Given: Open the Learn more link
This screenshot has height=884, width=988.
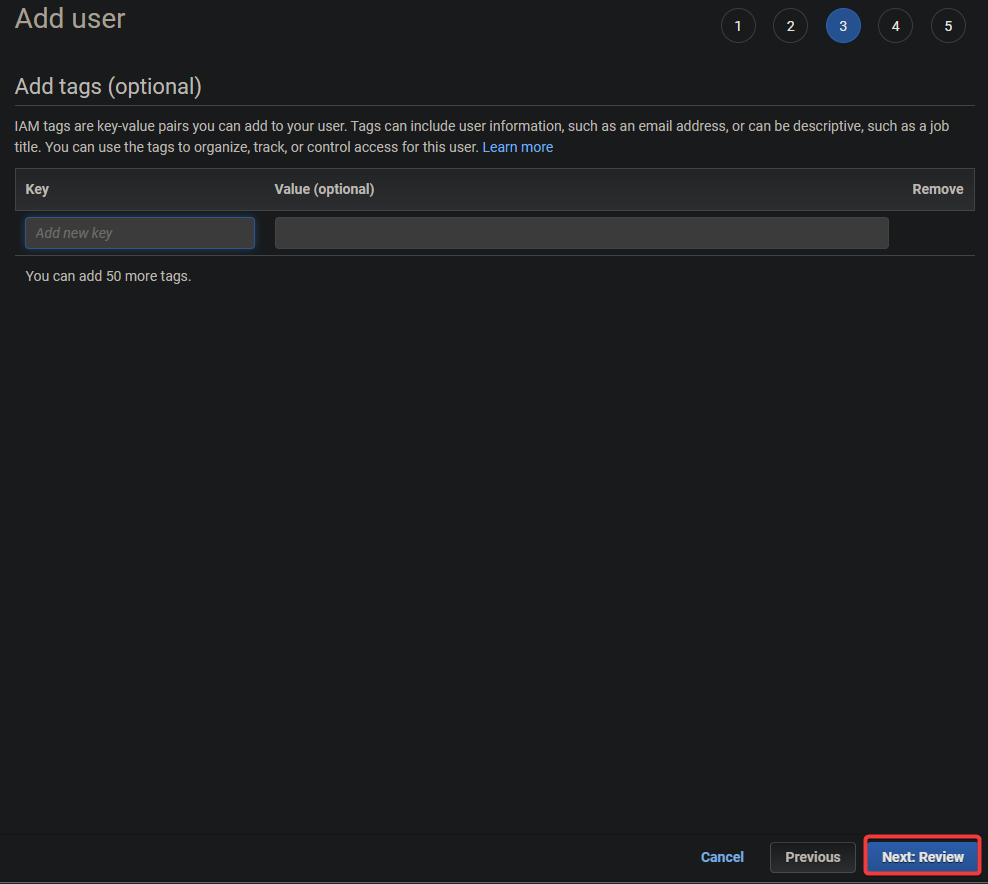Looking at the screenshot, I should coord(517,147).
